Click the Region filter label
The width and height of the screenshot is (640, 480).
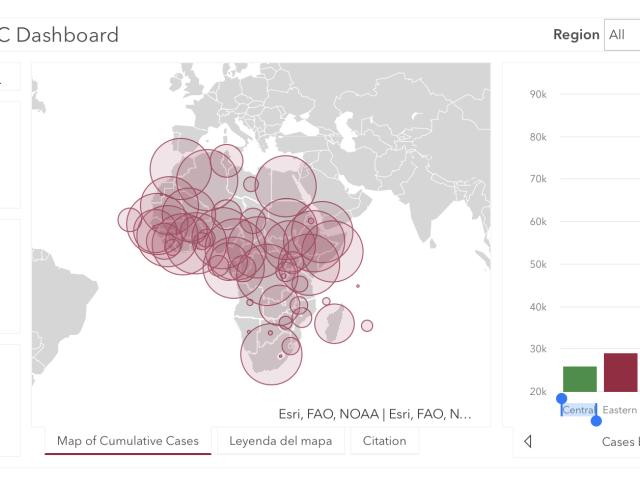pos(576,35)
